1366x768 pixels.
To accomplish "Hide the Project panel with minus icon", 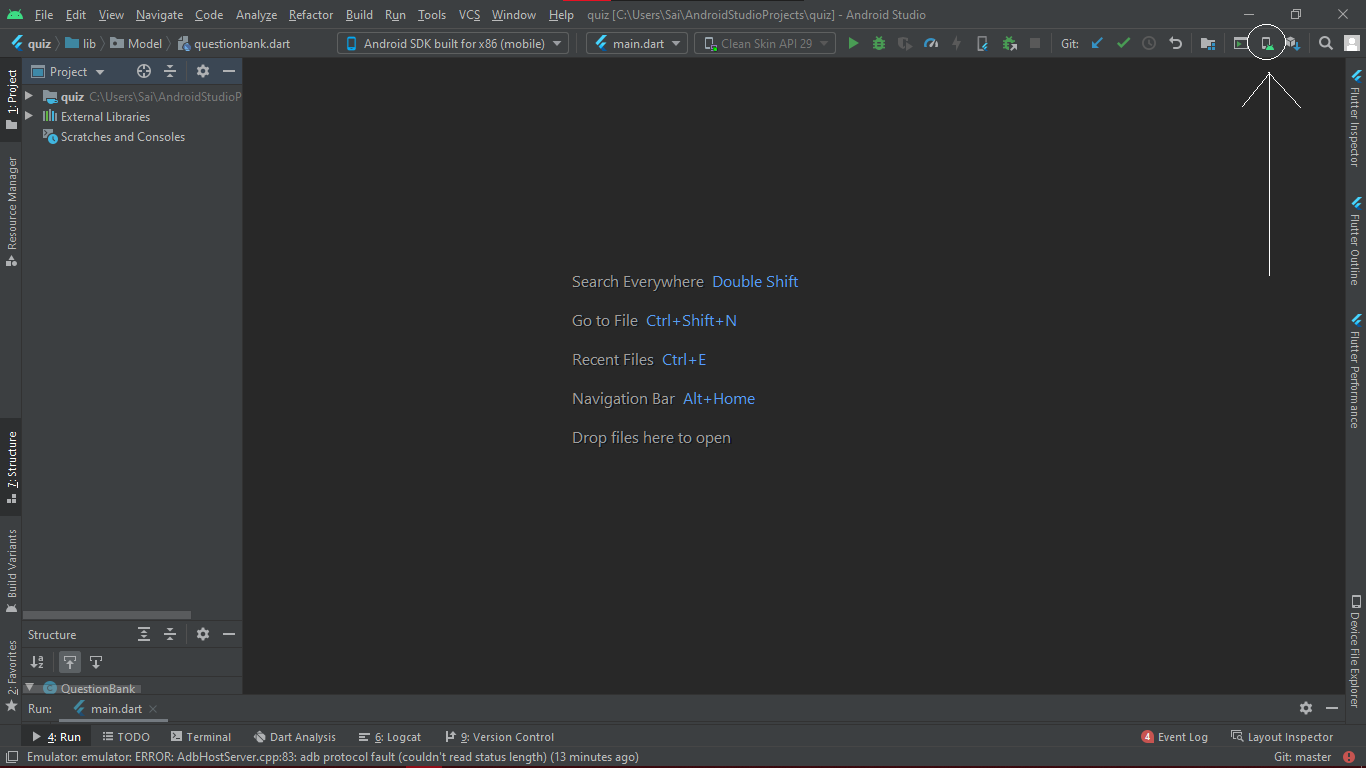I will coord(229,71).
